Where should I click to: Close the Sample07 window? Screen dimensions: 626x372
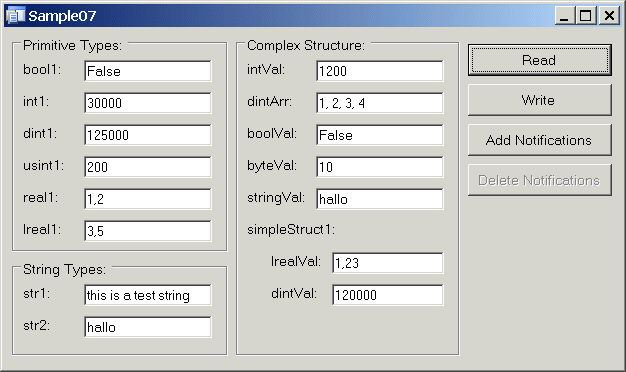pyautogui.click(x=609, y=16)
